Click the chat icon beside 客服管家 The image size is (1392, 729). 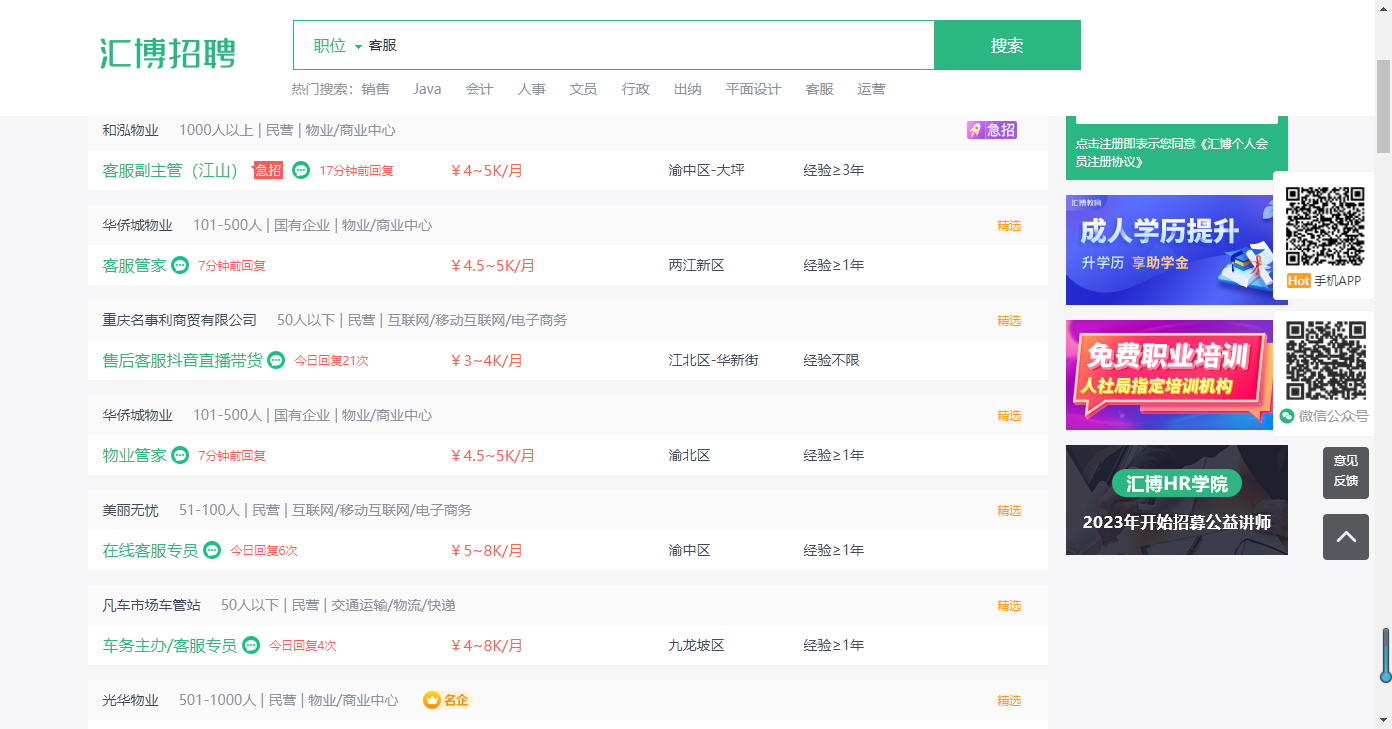click(x=180, y=265)
